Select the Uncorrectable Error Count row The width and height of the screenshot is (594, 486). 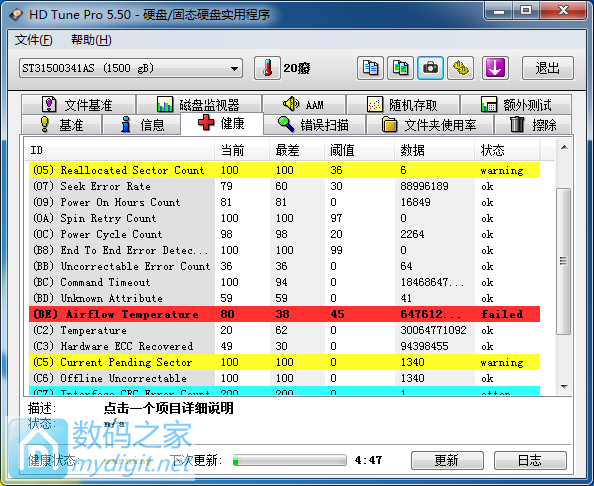(x=284, y=266)
